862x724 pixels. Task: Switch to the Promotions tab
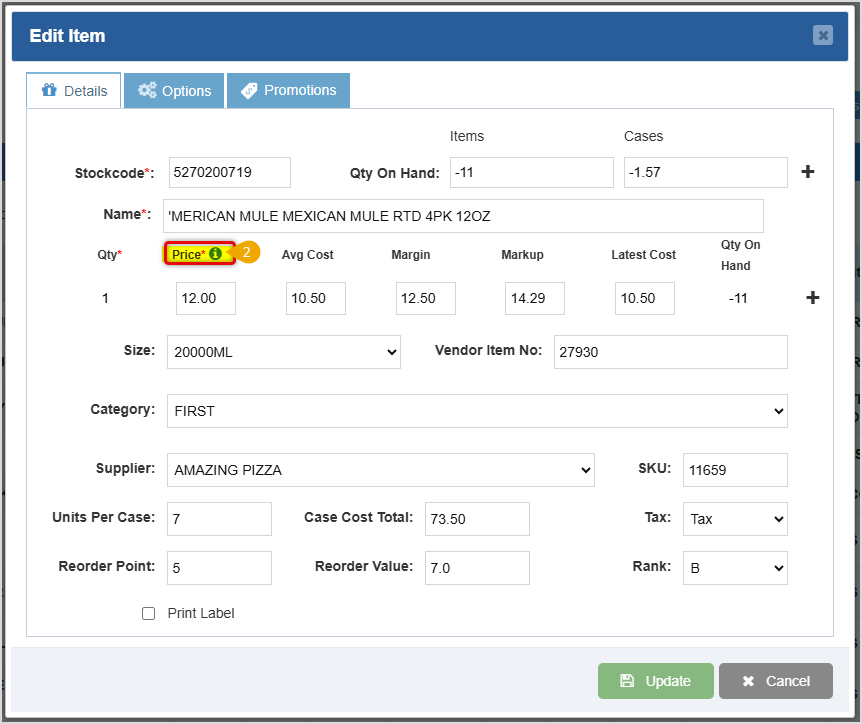click(288, 90)
